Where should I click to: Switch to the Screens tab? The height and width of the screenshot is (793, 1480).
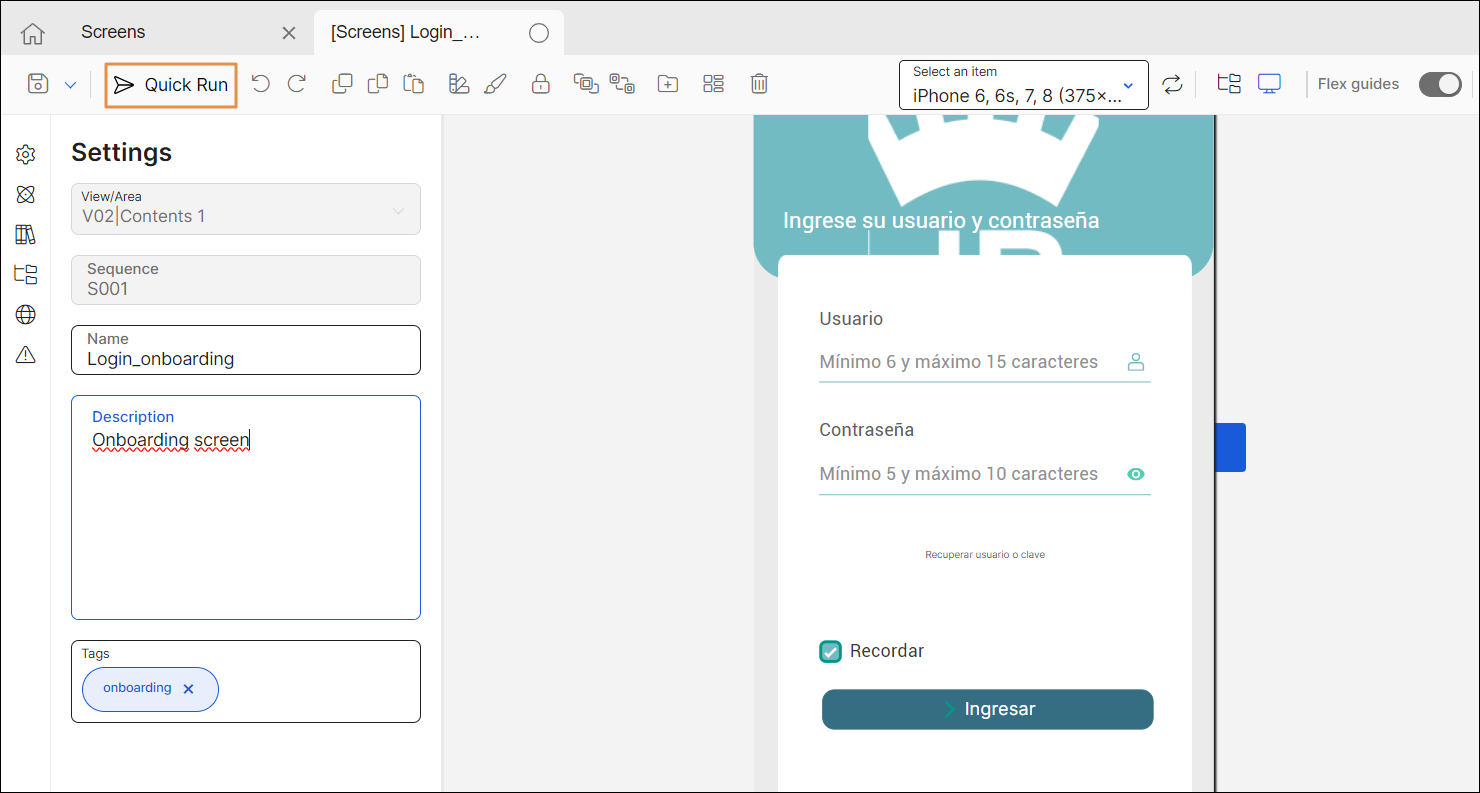[113, 32]
